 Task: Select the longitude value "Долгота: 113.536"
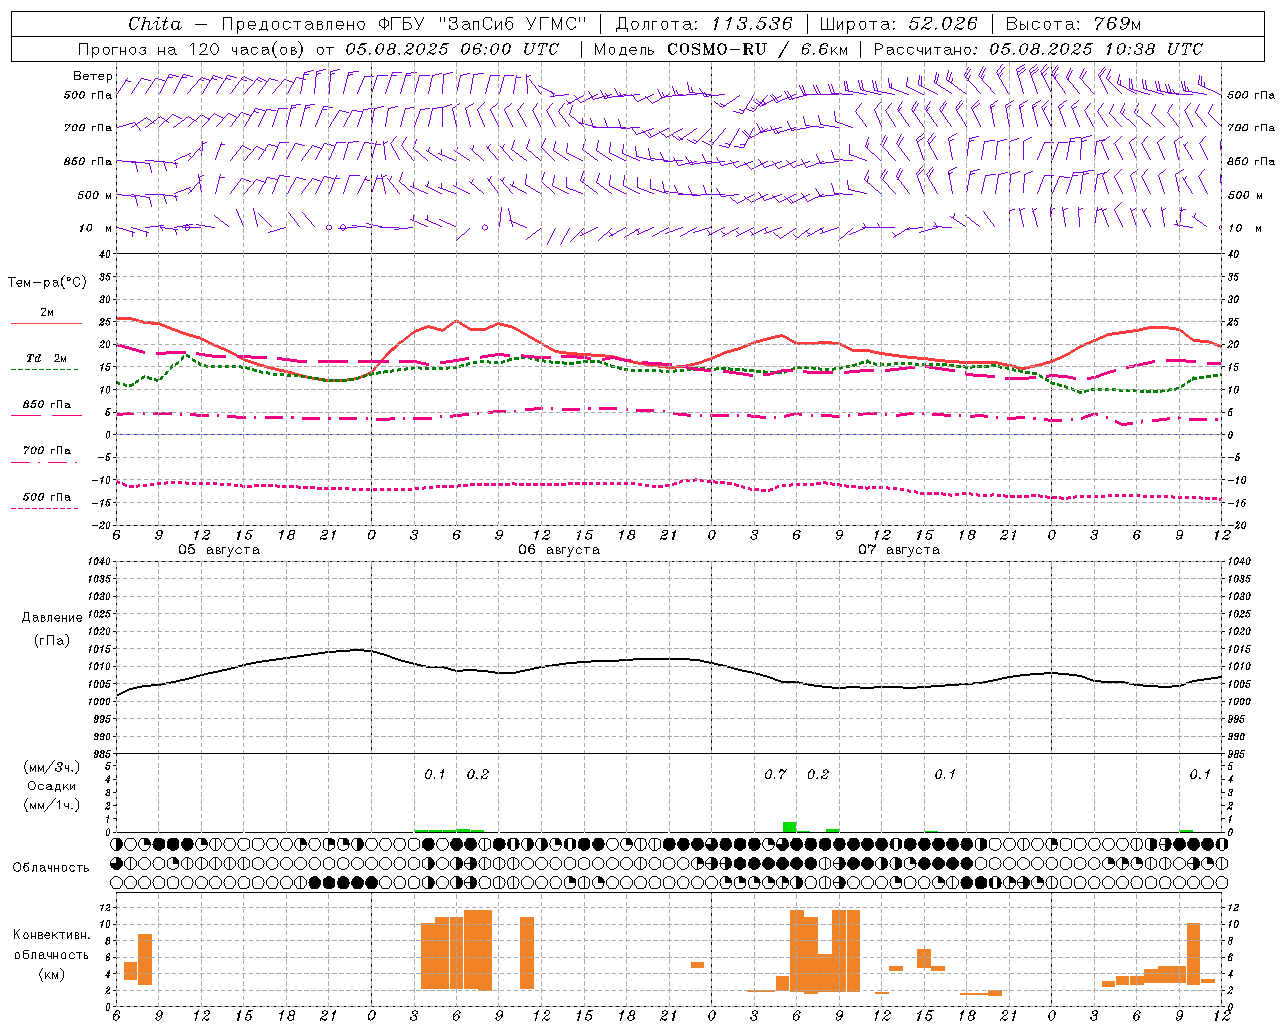pos(704,24)
